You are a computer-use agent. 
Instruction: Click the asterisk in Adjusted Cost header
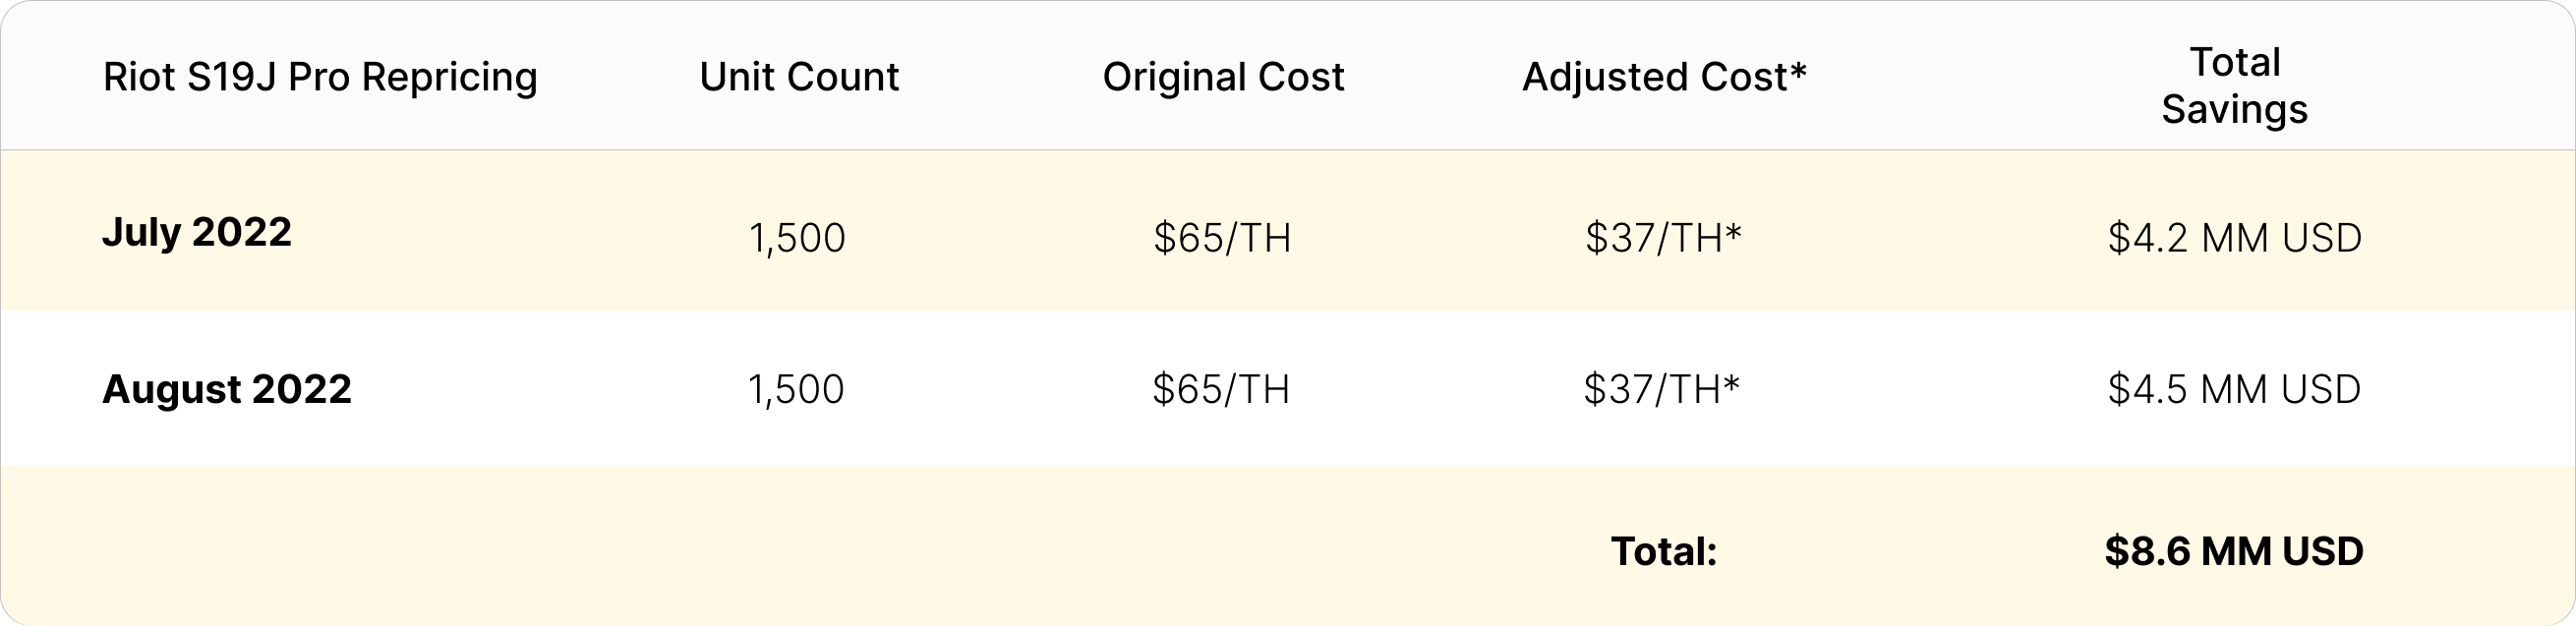1798,70
